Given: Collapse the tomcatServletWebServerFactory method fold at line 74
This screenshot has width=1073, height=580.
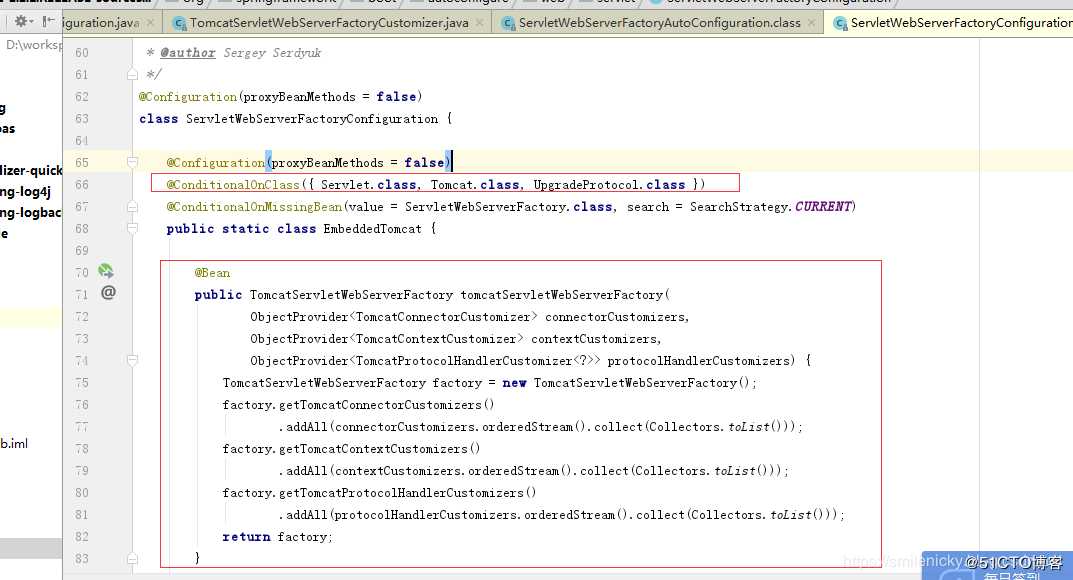Looking at the screenshot, I should (x=132, y=360).
